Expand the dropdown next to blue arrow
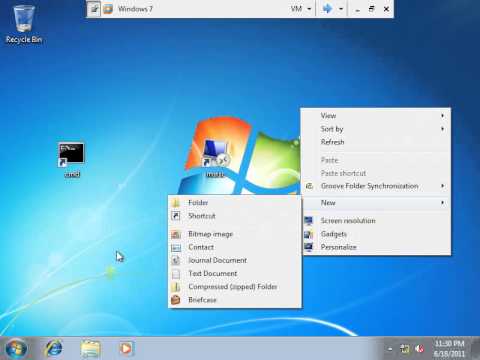Image resolution: width=480 pixels, height=360 pixels. pyautogui.click(x=341, y=9)
